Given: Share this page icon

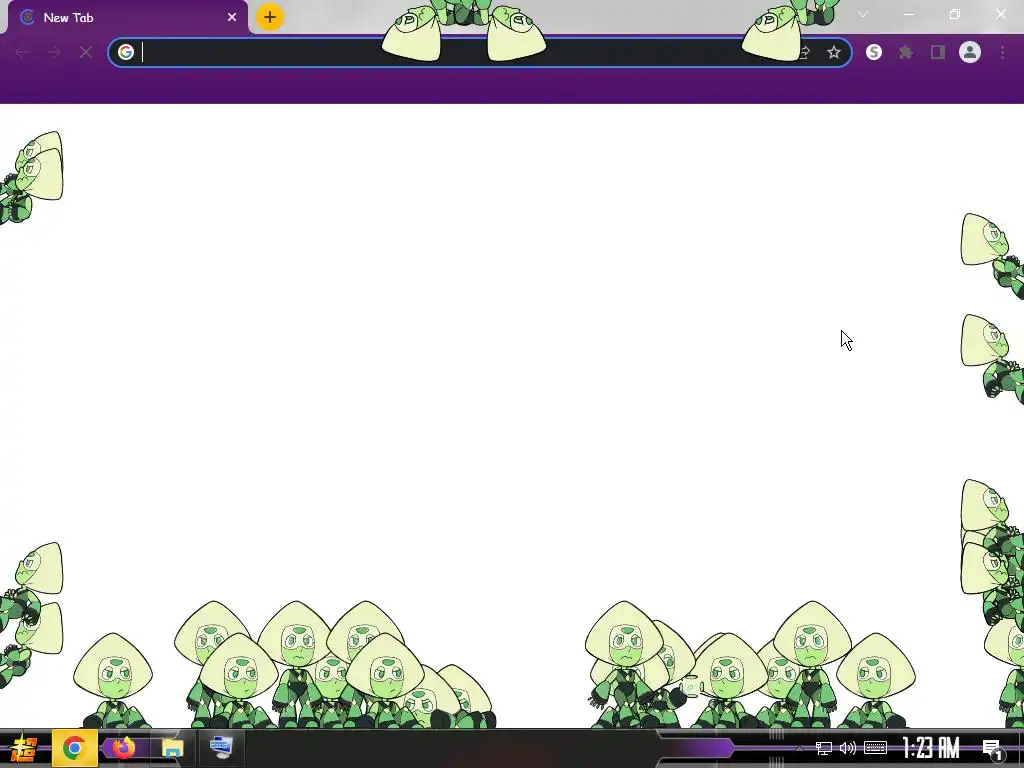Looking at the screenshot, I should tap(805, 52).
